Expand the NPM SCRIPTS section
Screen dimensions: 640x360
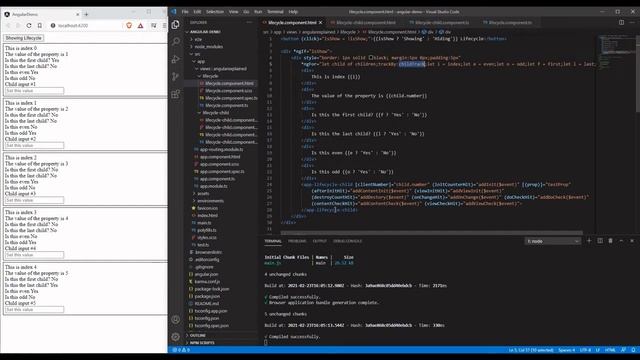coord(202,342)
